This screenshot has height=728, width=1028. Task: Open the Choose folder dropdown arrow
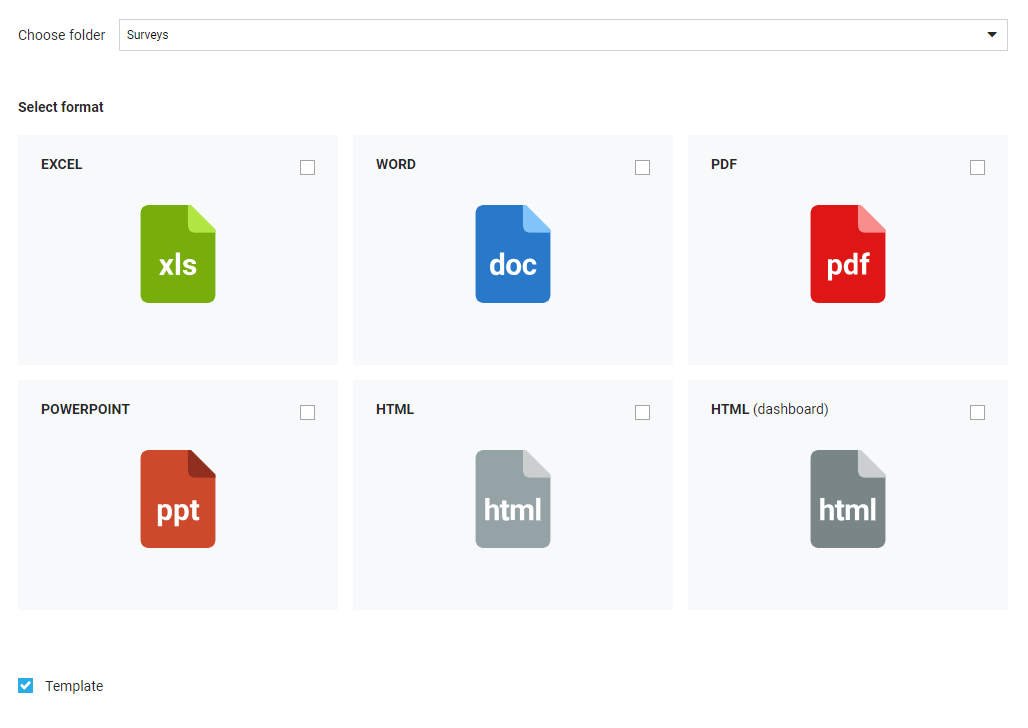[992, 35]
